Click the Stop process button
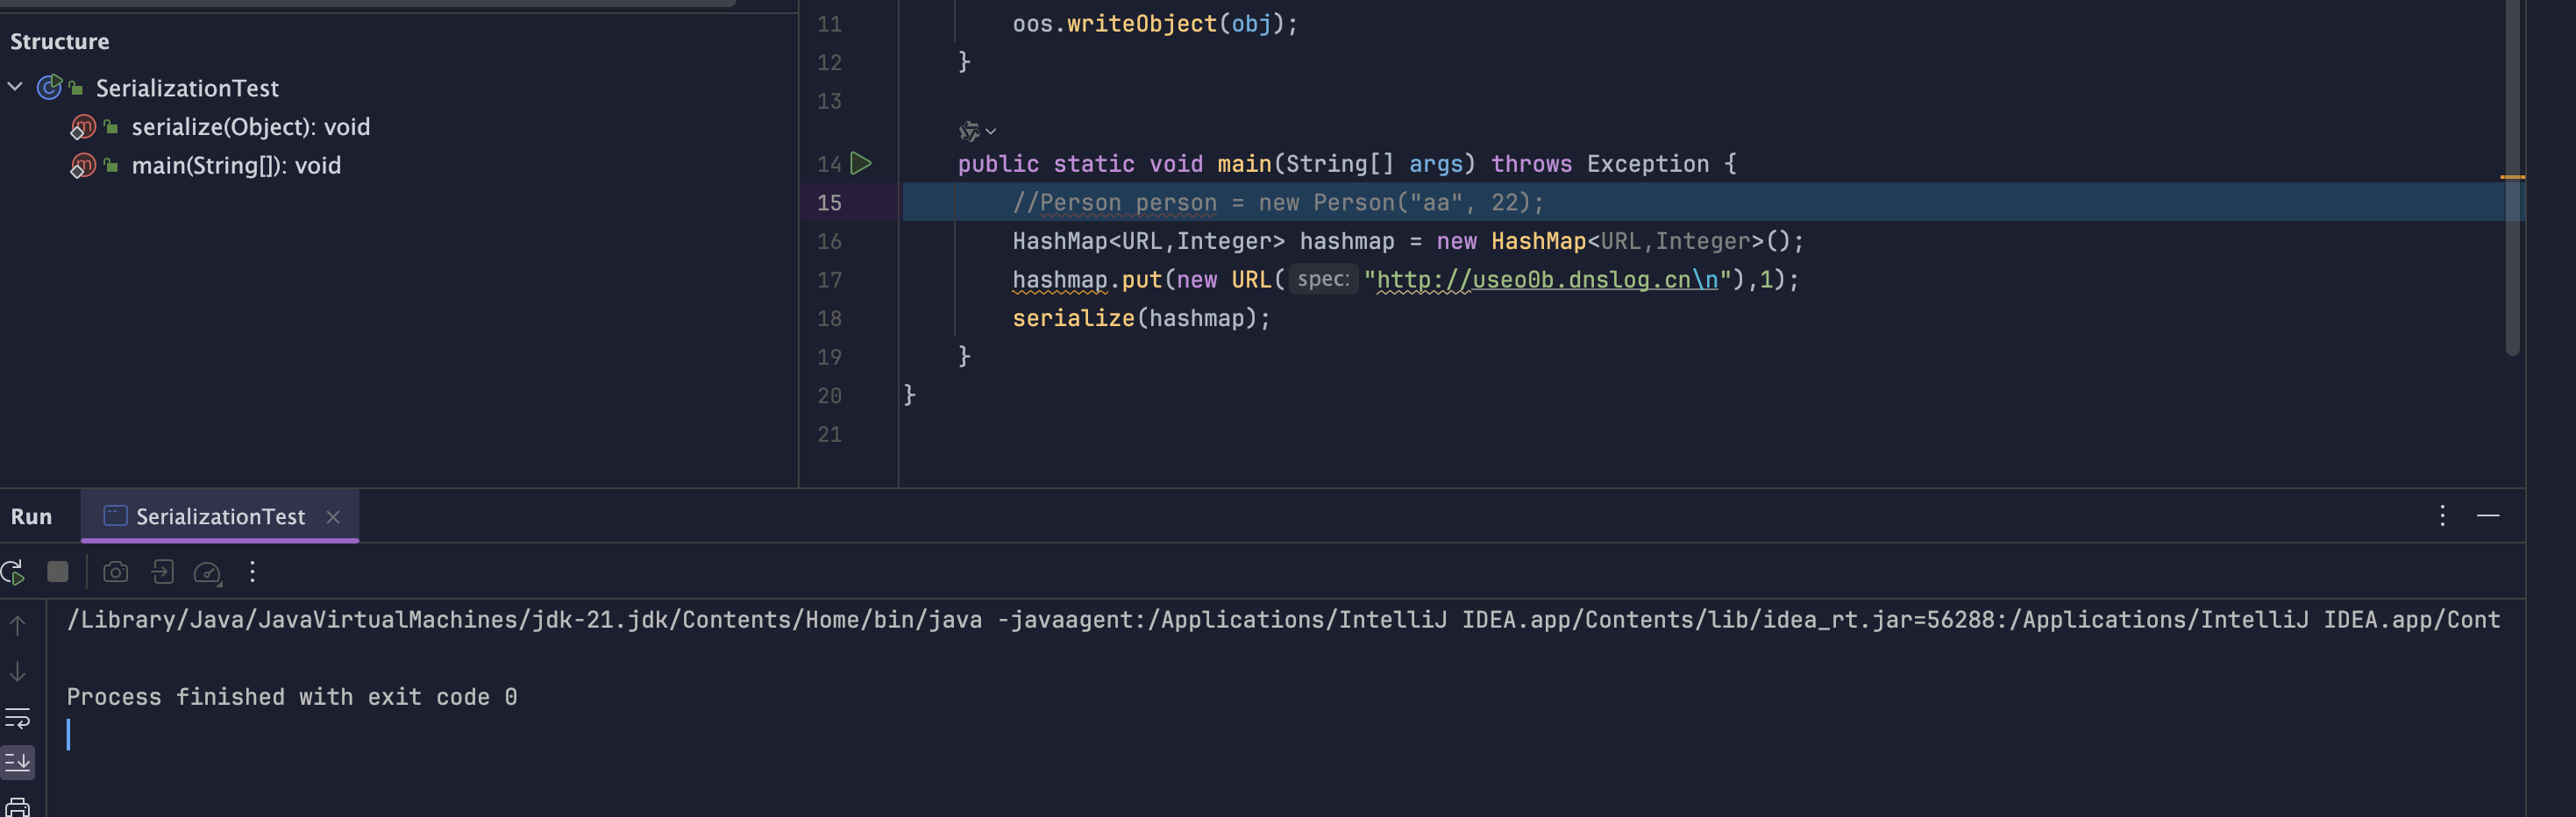This screenshot has height=817, width=2576. coord(58,572)
